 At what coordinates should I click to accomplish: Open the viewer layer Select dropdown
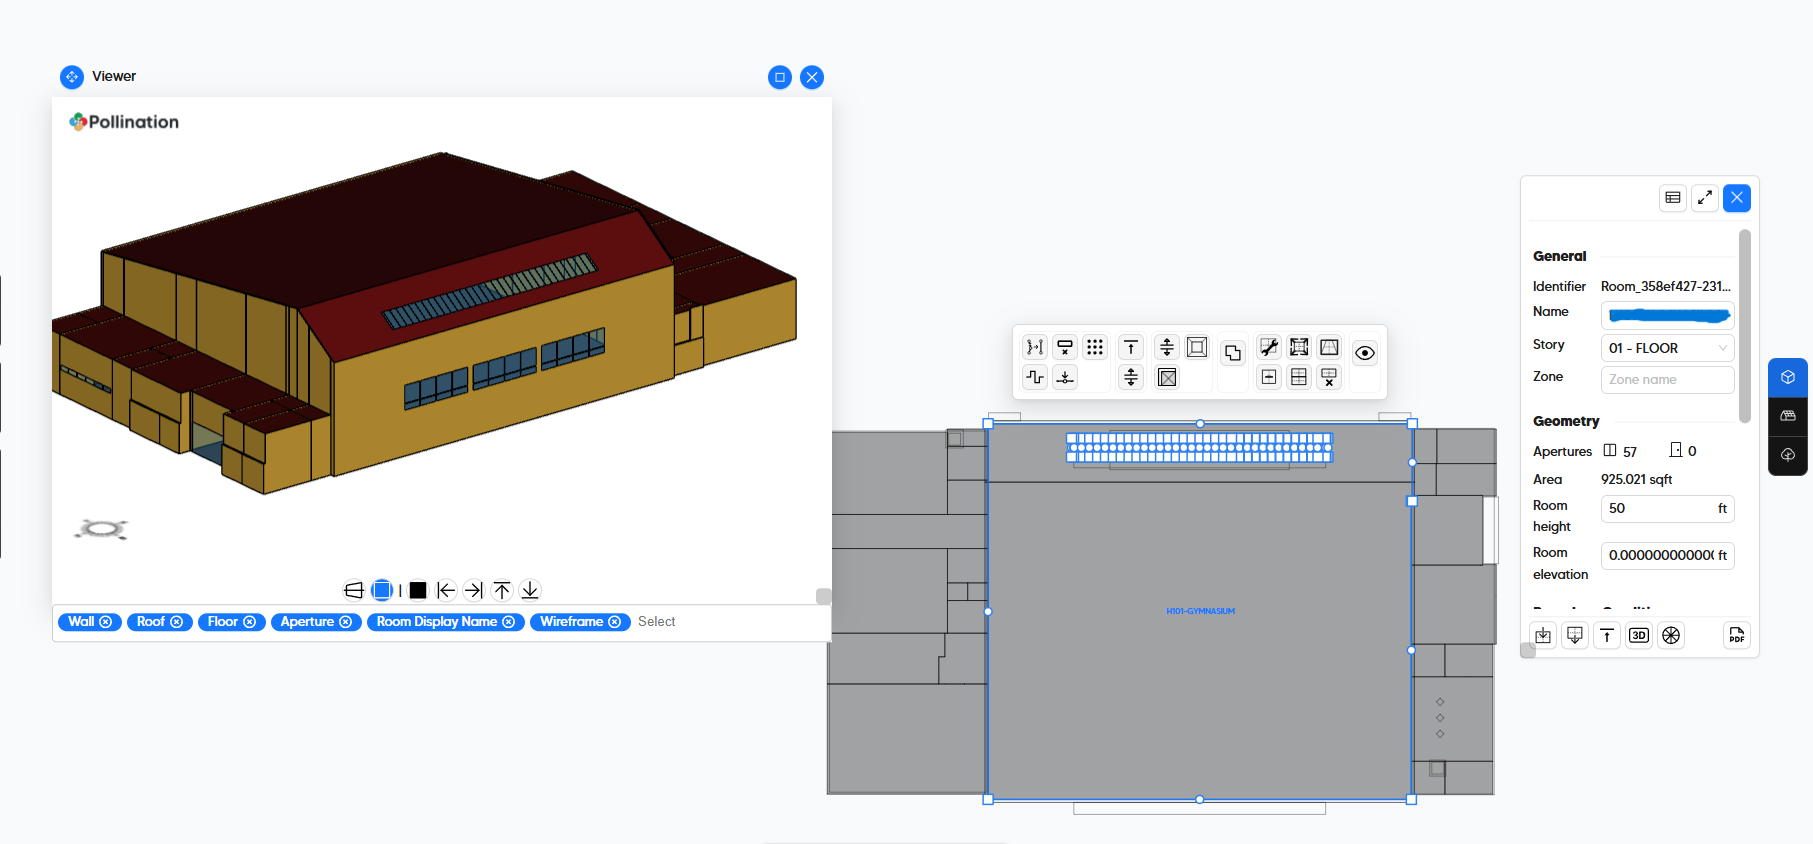pos(657,622)
